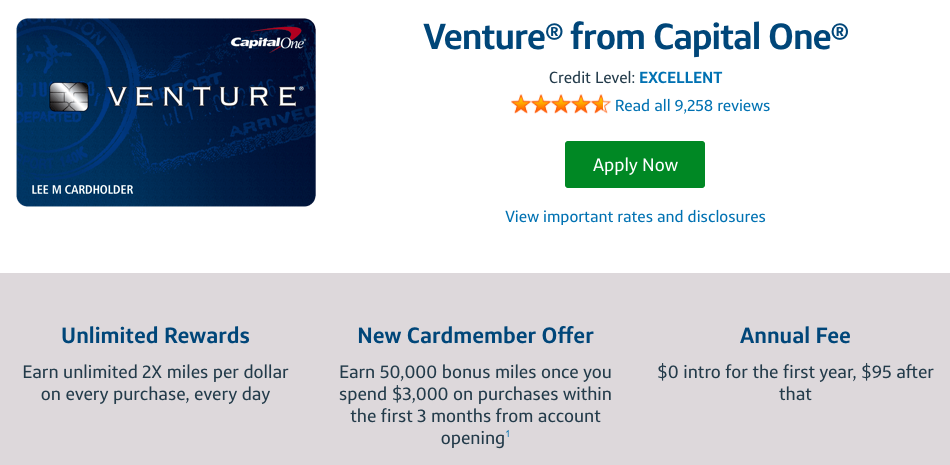
Task: Click the green Apply Now button
Action: click(x=634, y=164)
